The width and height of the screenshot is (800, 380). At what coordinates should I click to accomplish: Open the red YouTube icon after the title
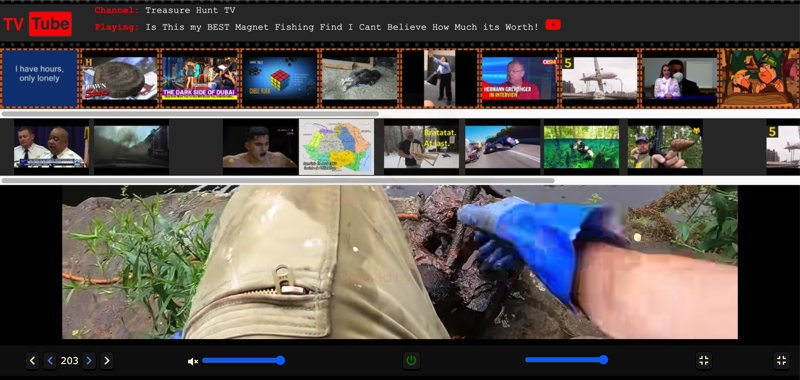tap(553, 24)
